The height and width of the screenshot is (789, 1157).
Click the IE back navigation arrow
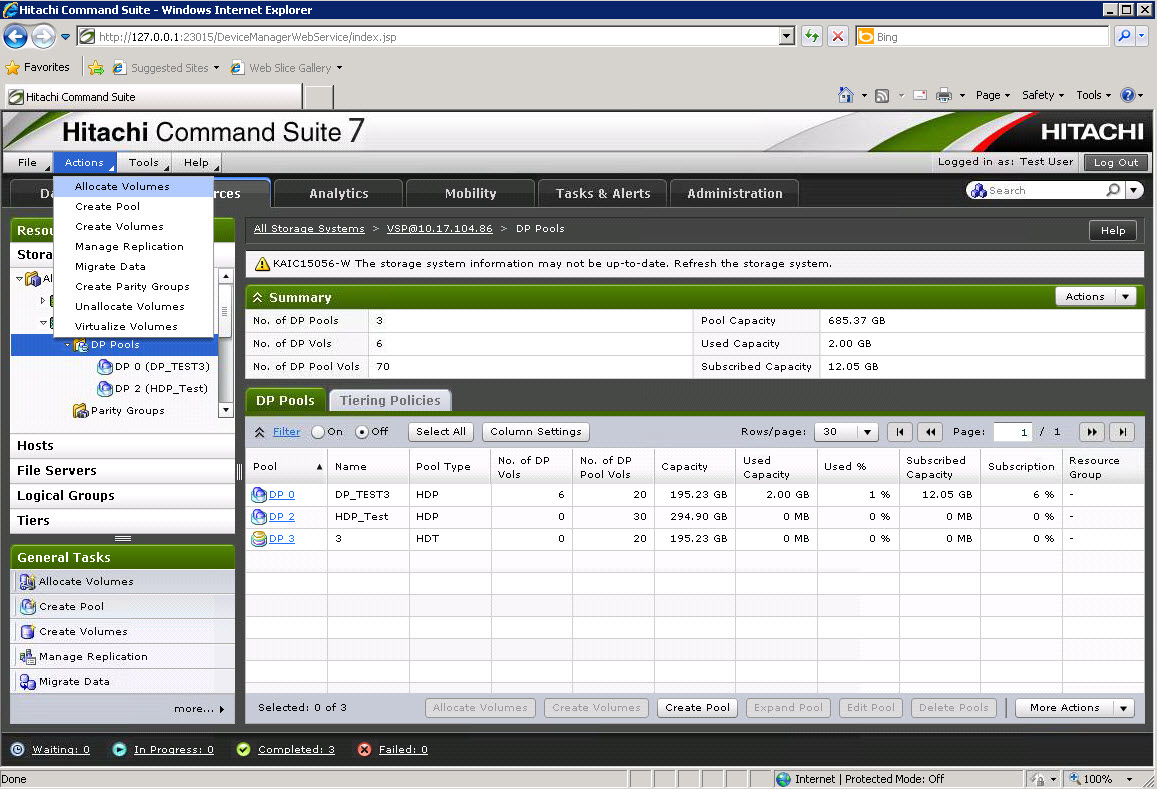click(15, 36)
